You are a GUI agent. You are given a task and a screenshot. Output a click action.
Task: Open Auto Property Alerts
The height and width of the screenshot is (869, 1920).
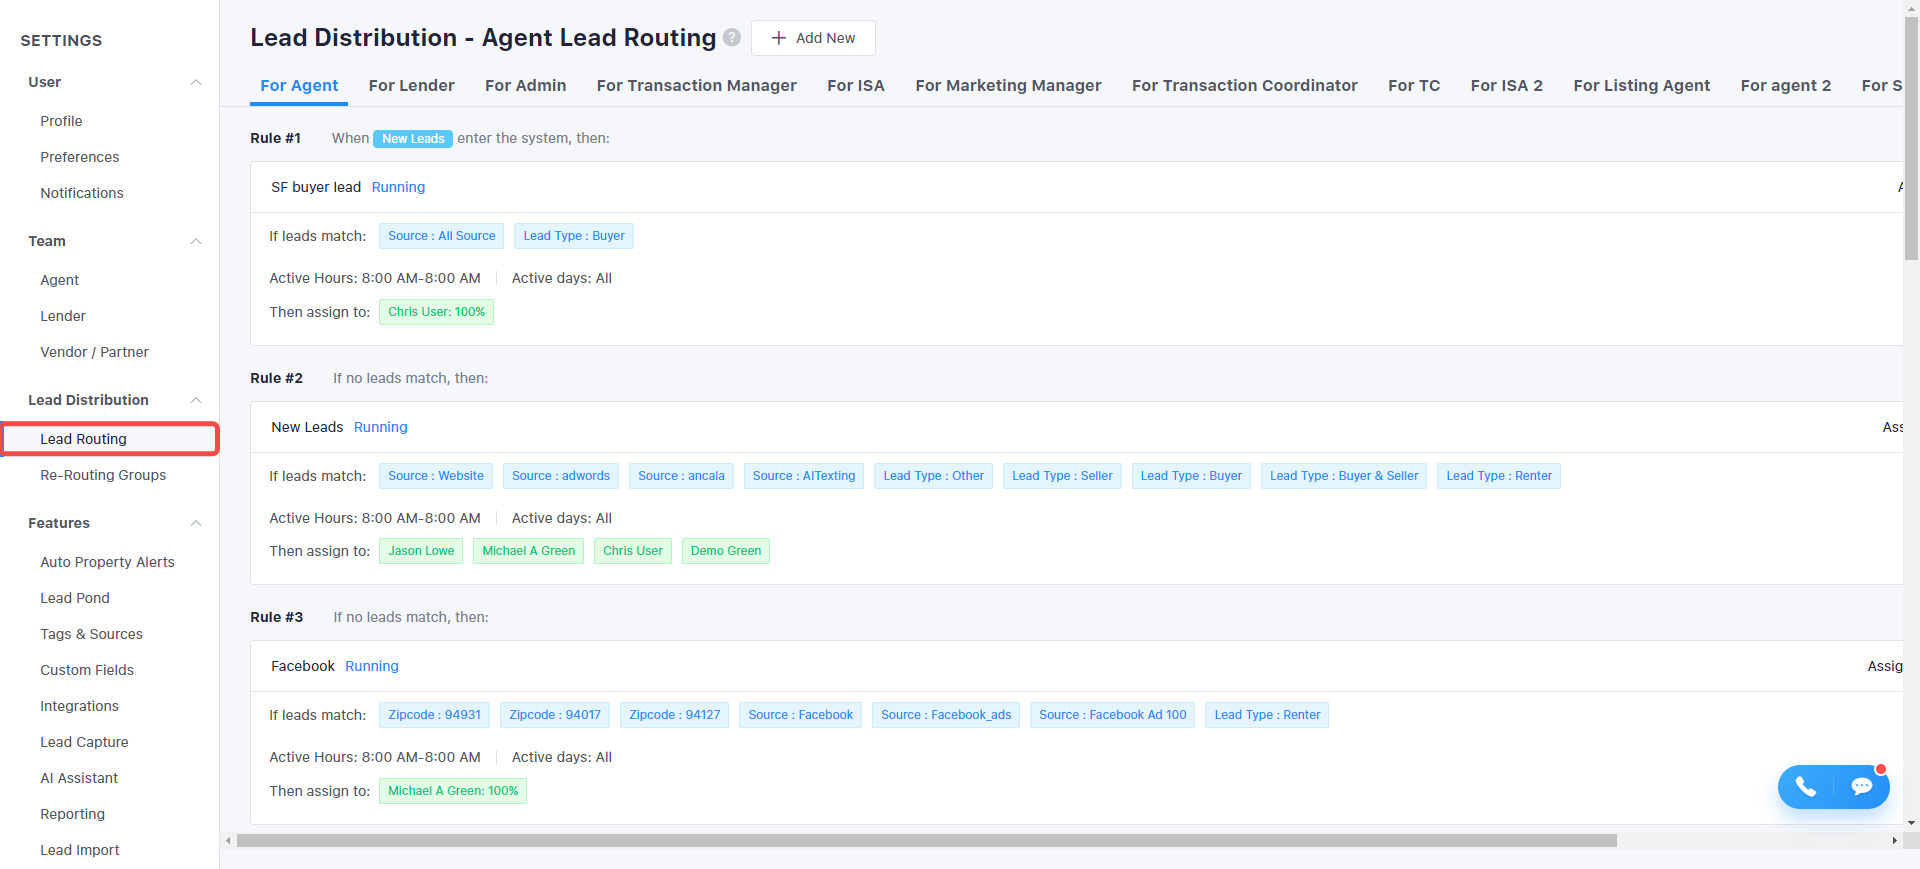coord(107,562)
